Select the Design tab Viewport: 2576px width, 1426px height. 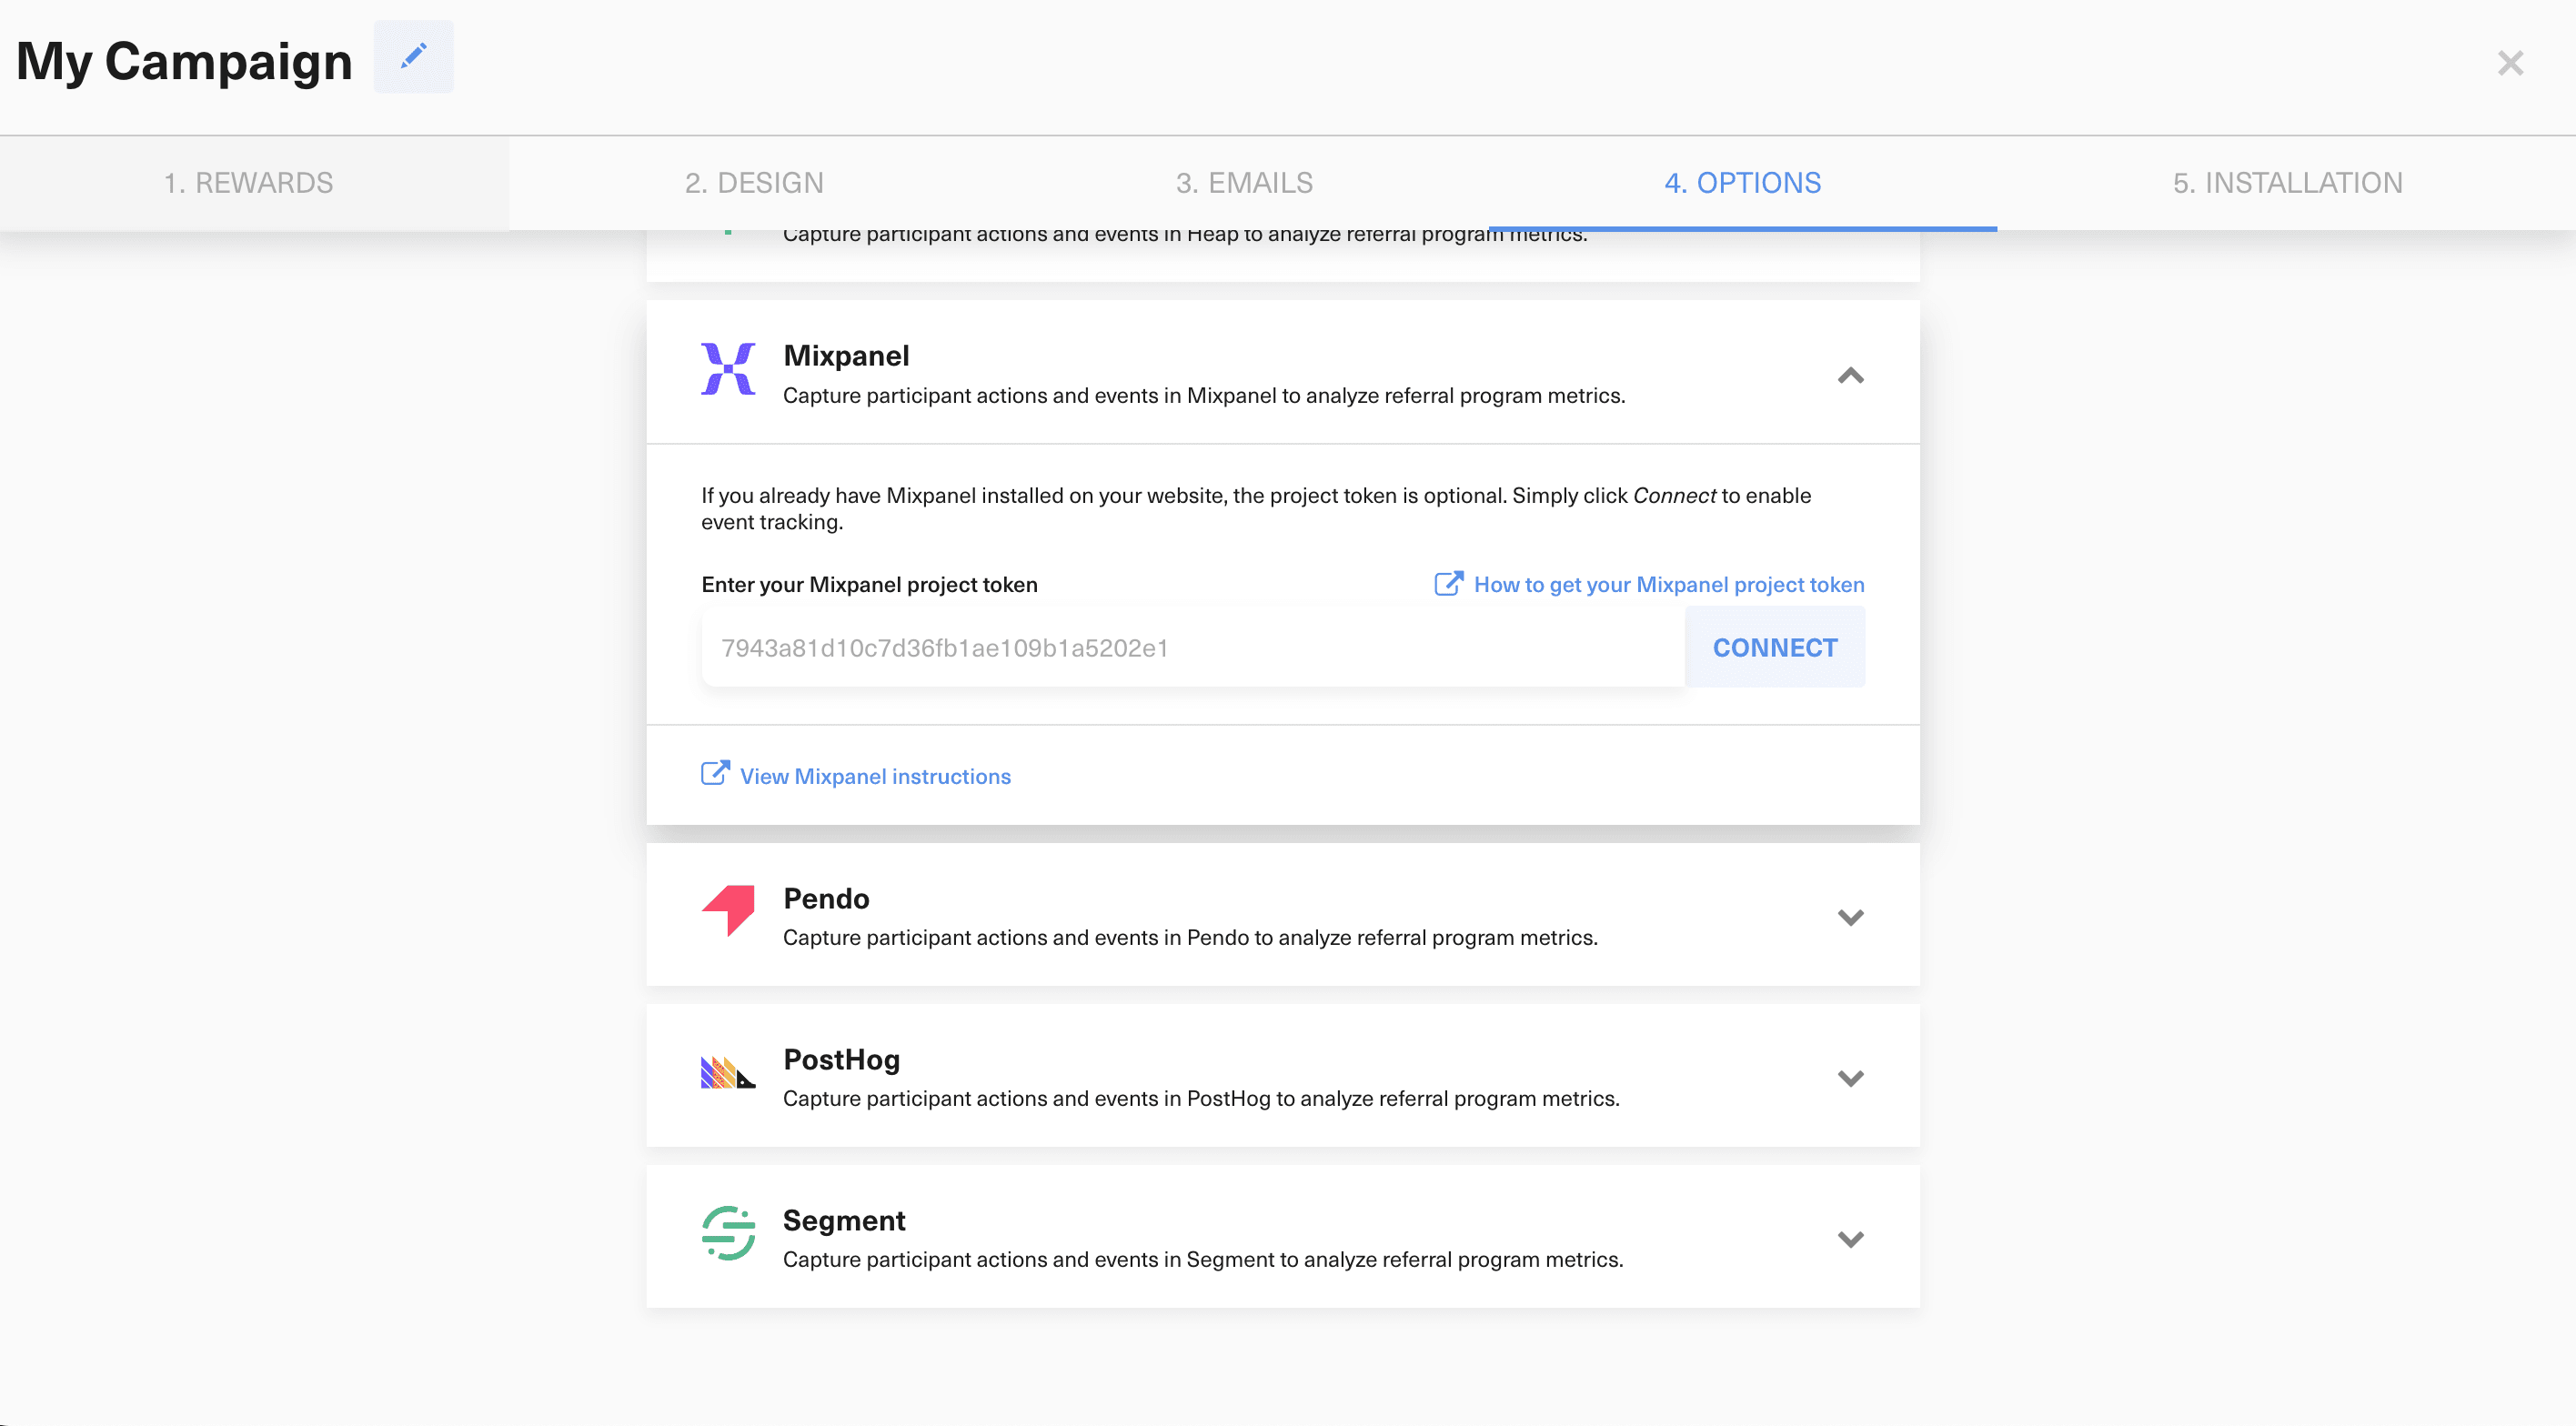click(754, 183)
